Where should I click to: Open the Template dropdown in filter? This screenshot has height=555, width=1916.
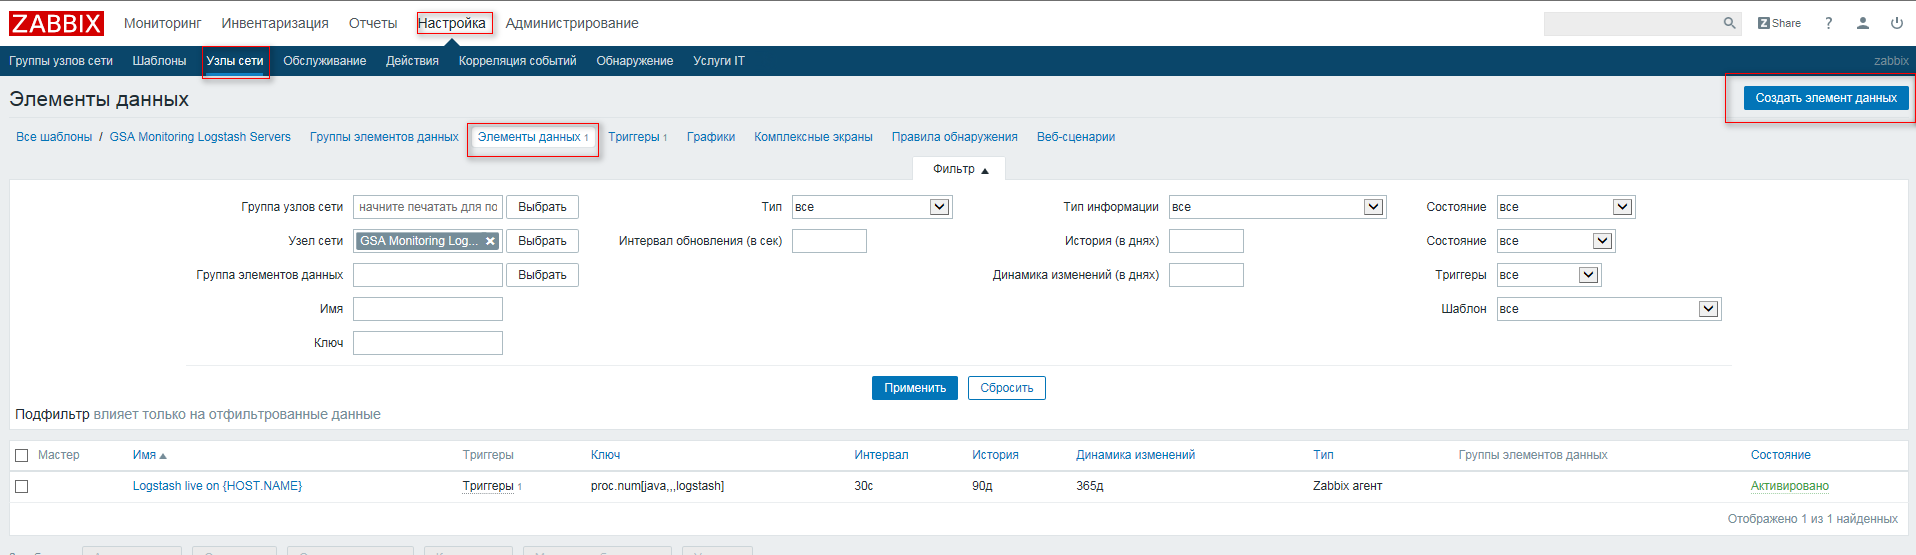pyautogui.click(x=1708, y=309)
